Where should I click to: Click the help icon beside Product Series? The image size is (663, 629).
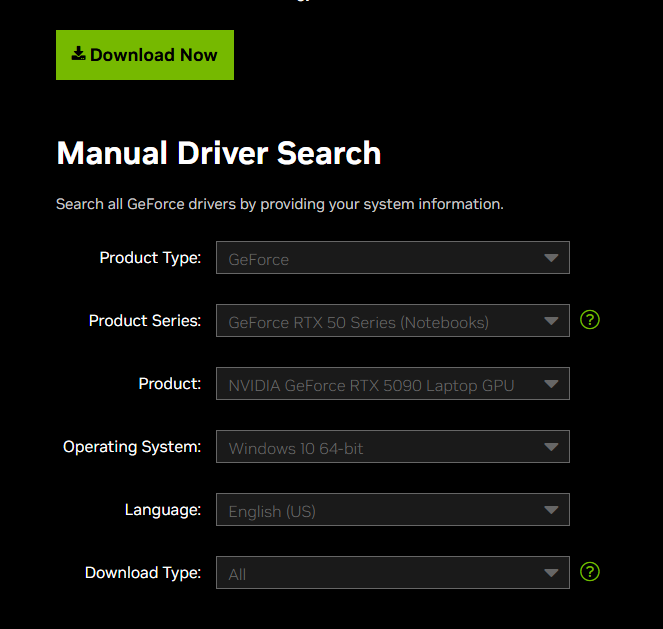(x=590, y=320)
